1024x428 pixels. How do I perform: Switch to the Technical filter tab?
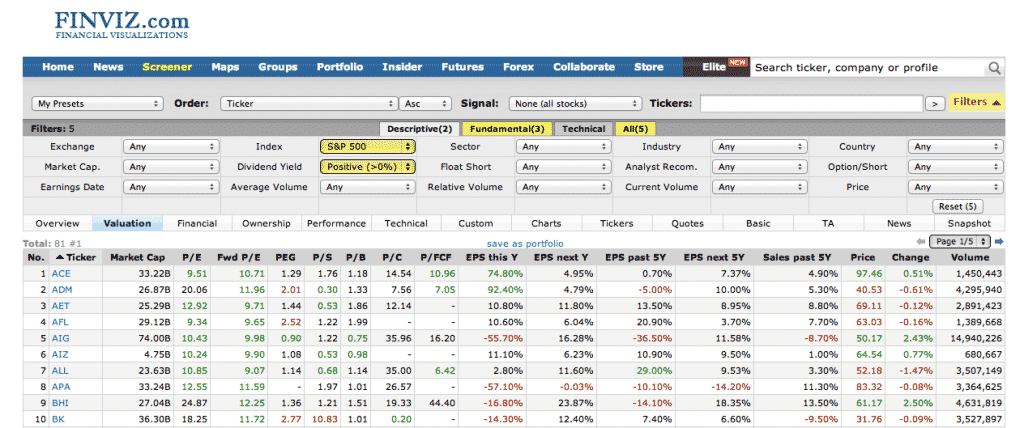pyautogui.click(x=583, y=129)
